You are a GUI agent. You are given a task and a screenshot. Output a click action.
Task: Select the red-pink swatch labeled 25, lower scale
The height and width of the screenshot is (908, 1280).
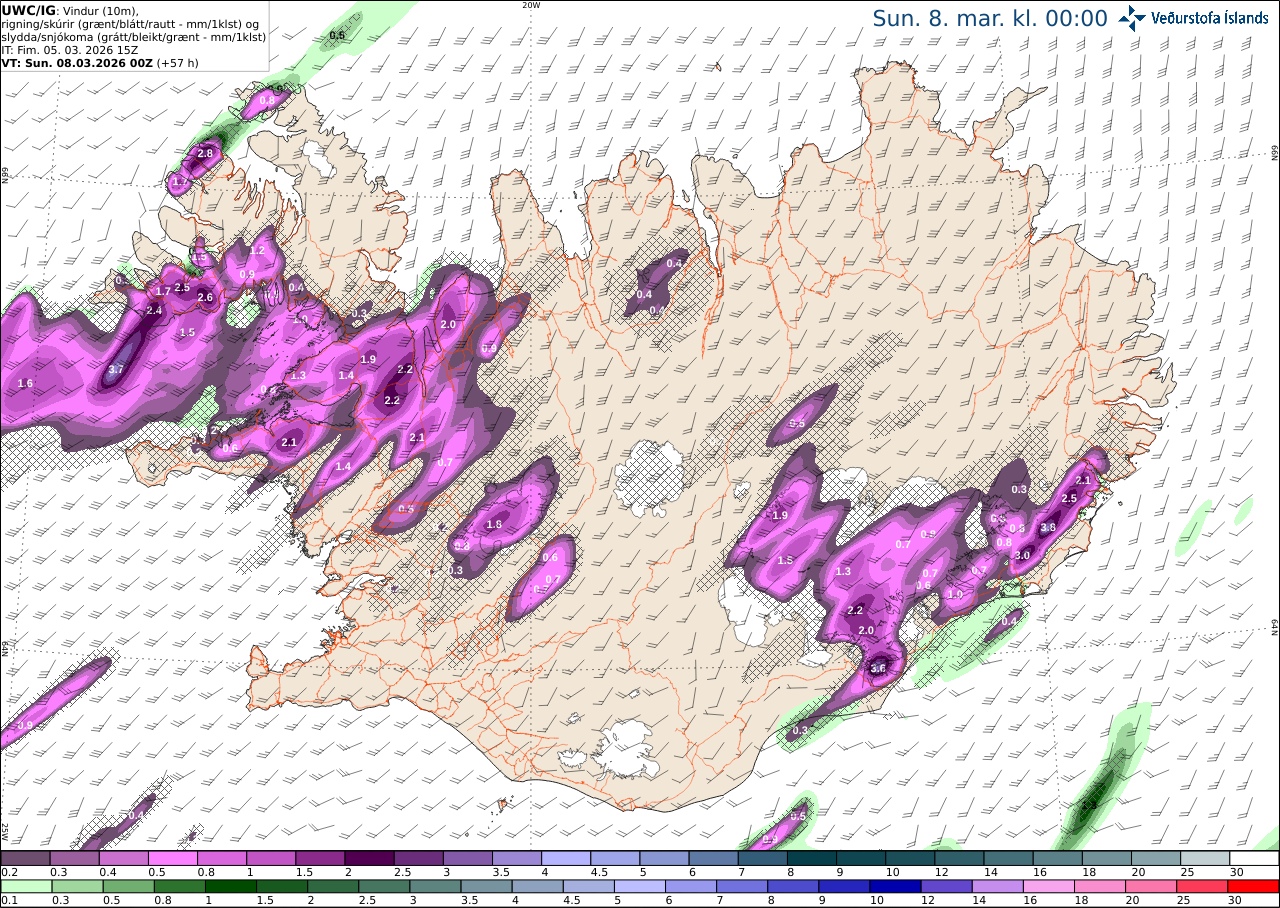pyautogui.click(x=1205, y=886)
